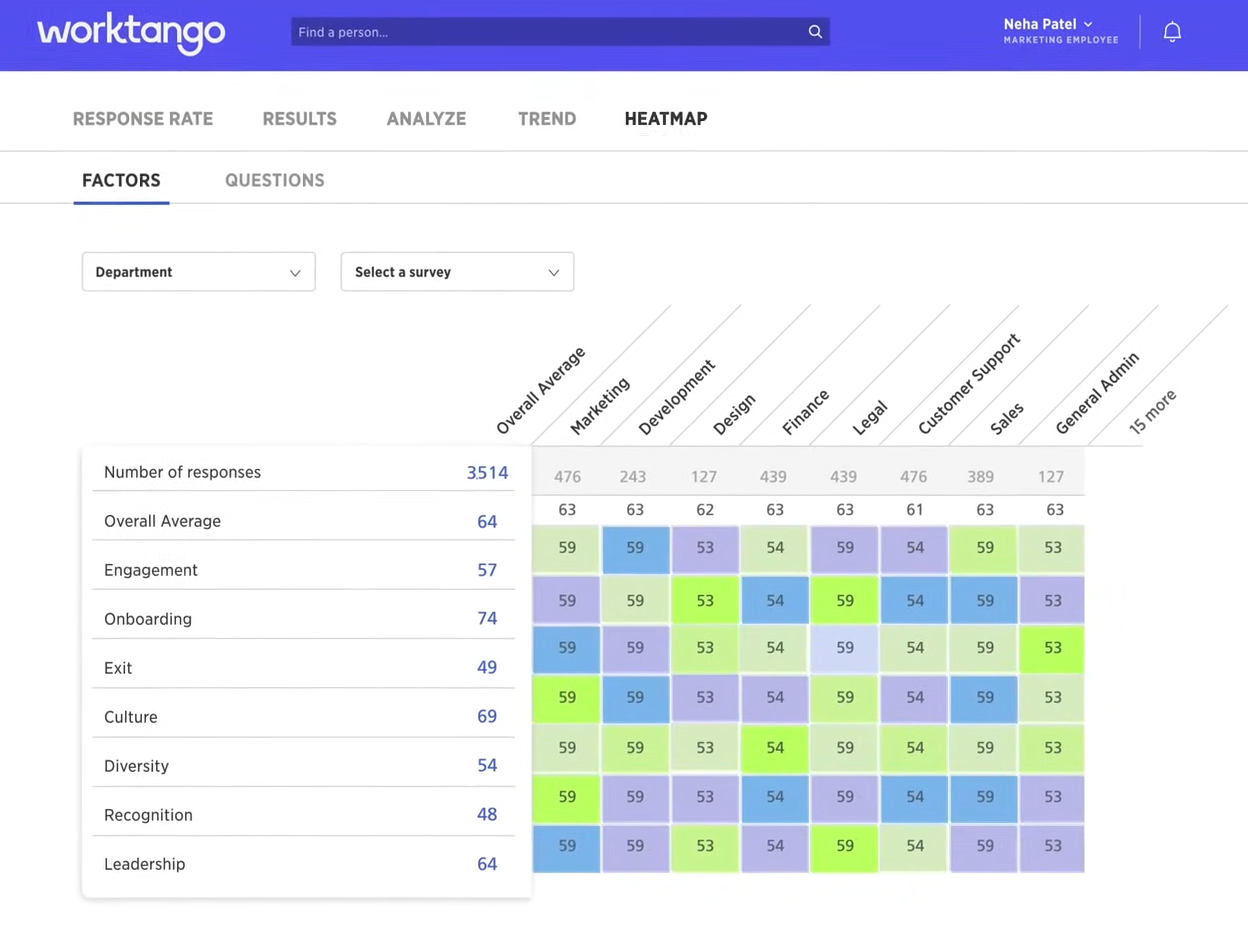Open the ANALYZE section
Image resolution: width=1248 pixels, height=937 pixels.
(426, 118)
